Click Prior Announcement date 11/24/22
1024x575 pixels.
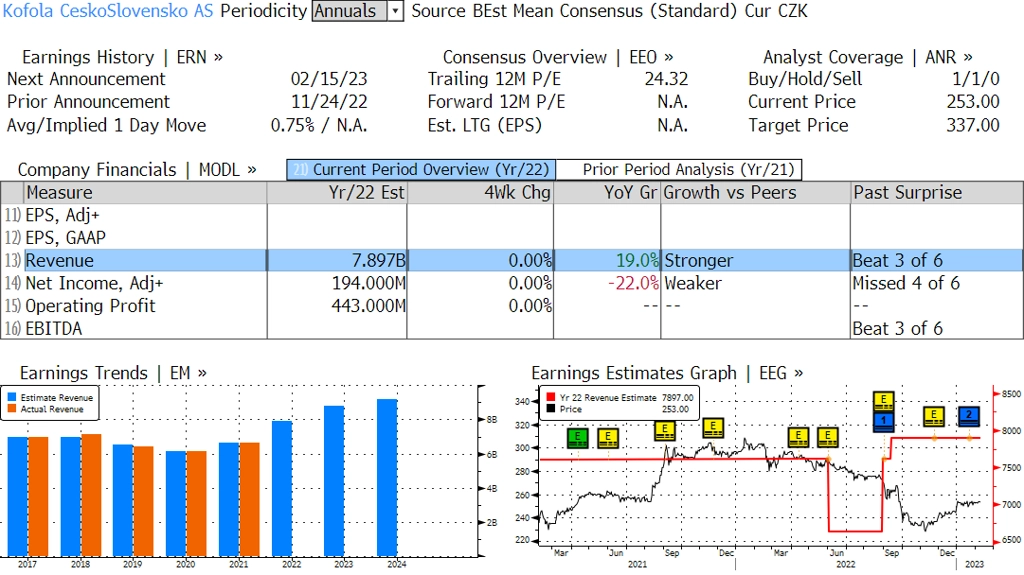coord(329,102)
